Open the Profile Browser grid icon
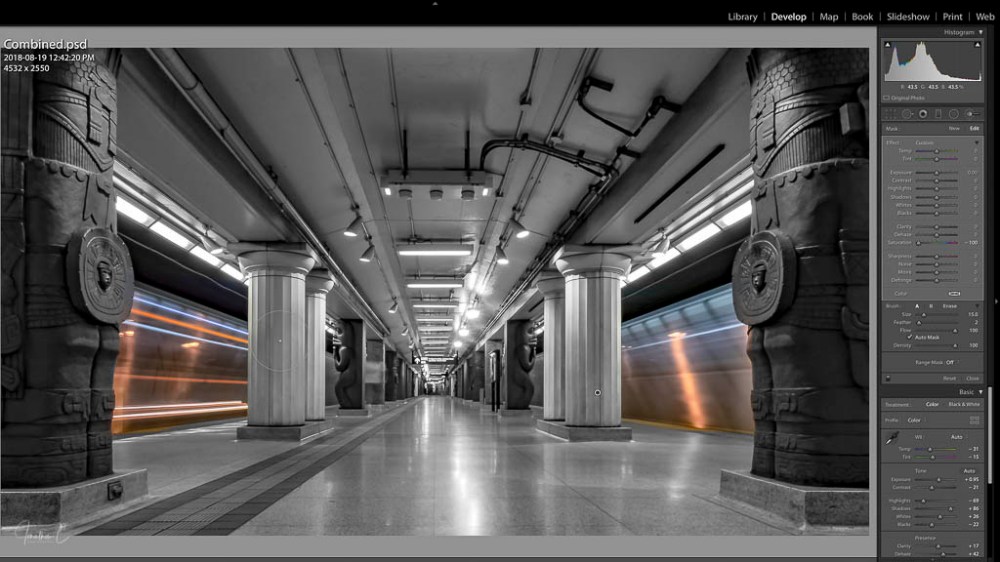The image size is (1000, 562). pyautogui.click(x=974, y=420)
